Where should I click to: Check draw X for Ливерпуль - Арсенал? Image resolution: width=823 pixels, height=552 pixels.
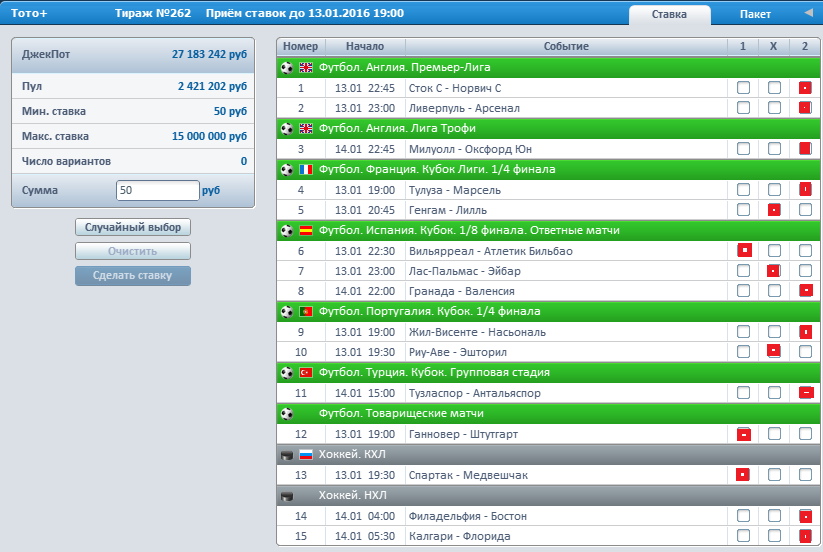[774, 108]
